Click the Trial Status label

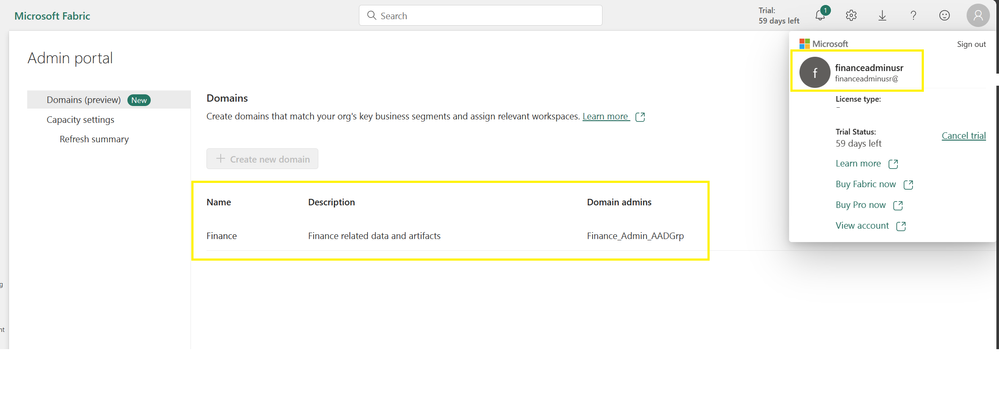856,132
